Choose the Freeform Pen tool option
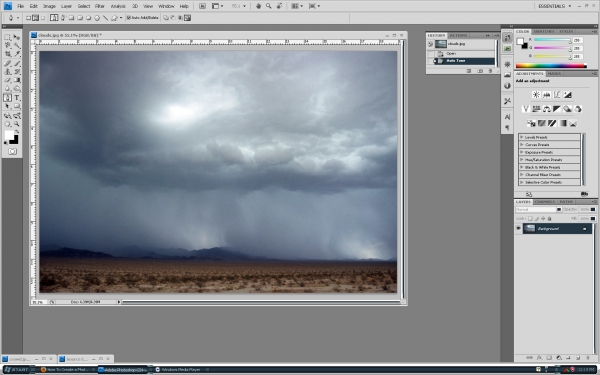This screenshot has height=375, width=600. [63, 18]
